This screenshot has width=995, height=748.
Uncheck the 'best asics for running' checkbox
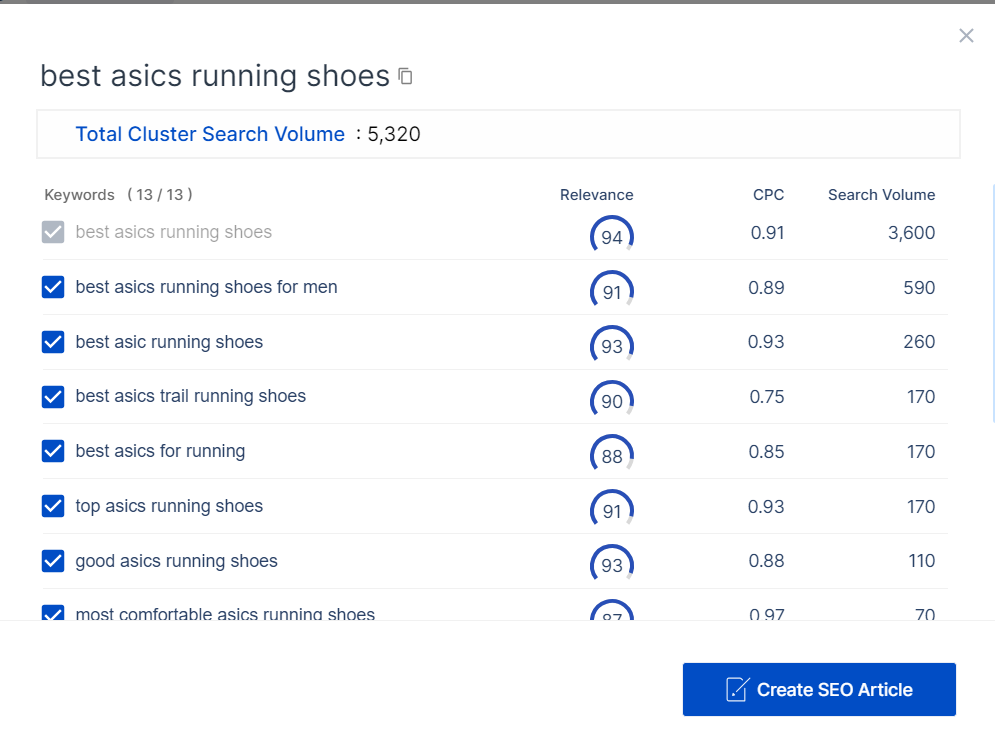pyautogui.click(x=53, y=452)
